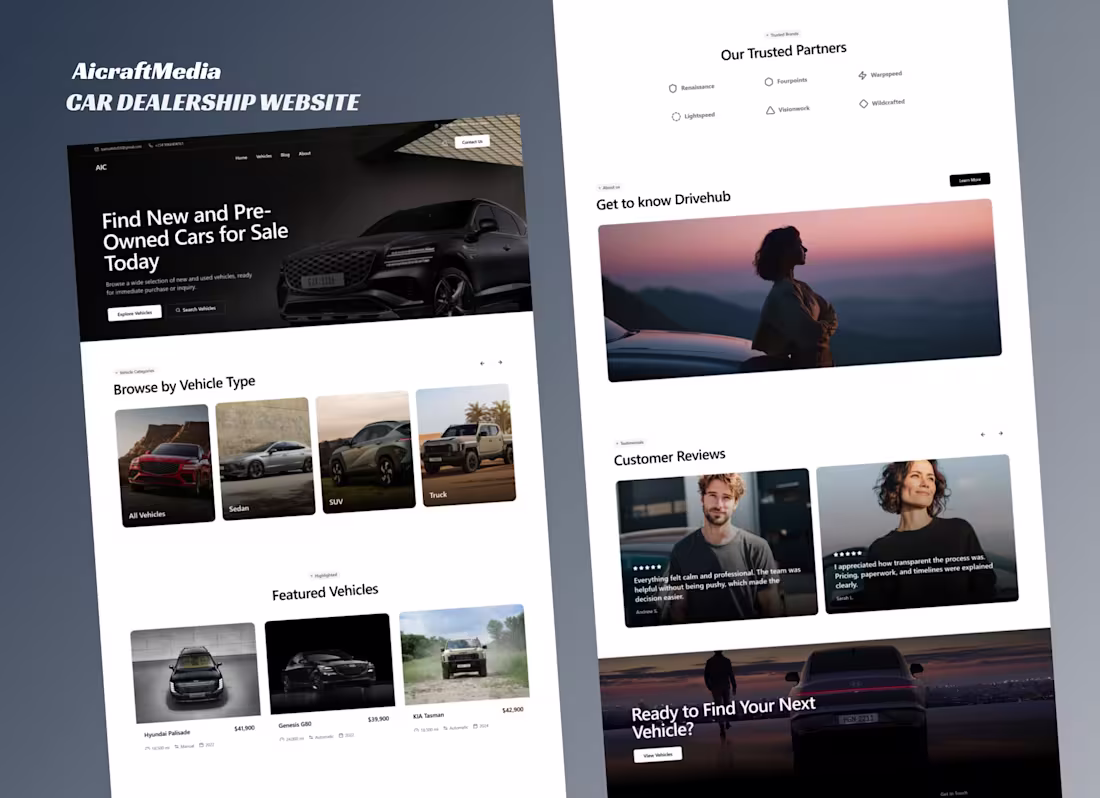Image resolution: width=1100 pixels, height=798 pixels.
Task: Click the AIC logo in header
Action: (101, 168)
